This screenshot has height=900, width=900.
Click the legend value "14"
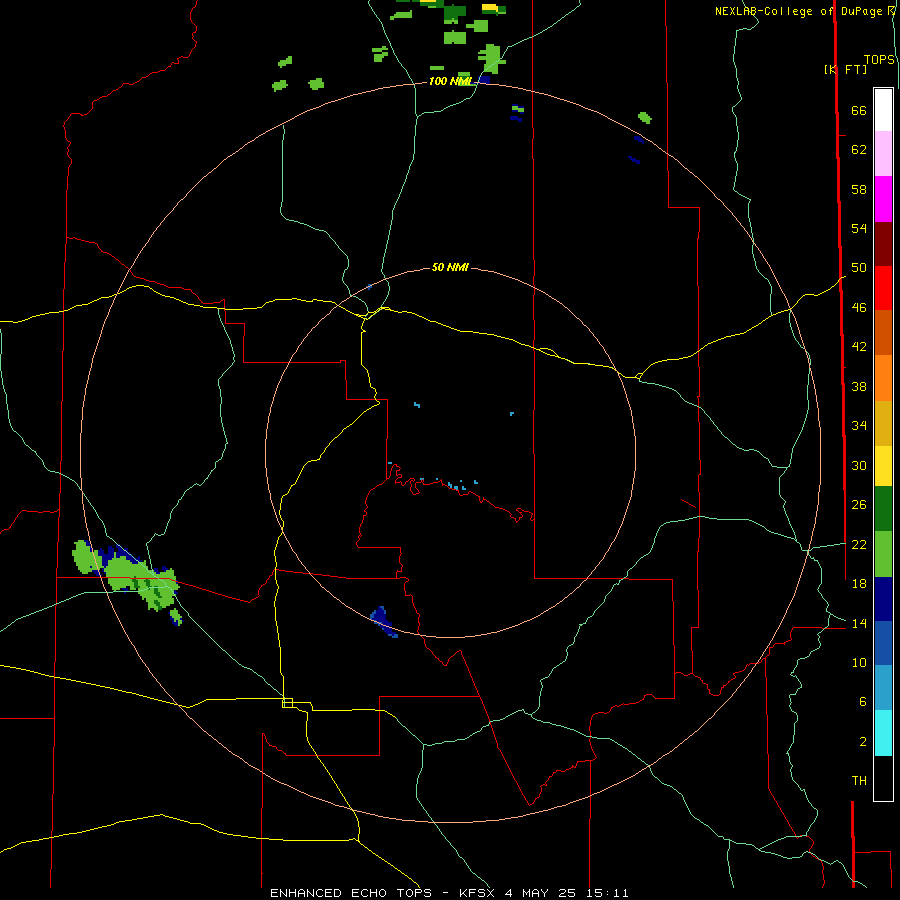tap(859, 623)
